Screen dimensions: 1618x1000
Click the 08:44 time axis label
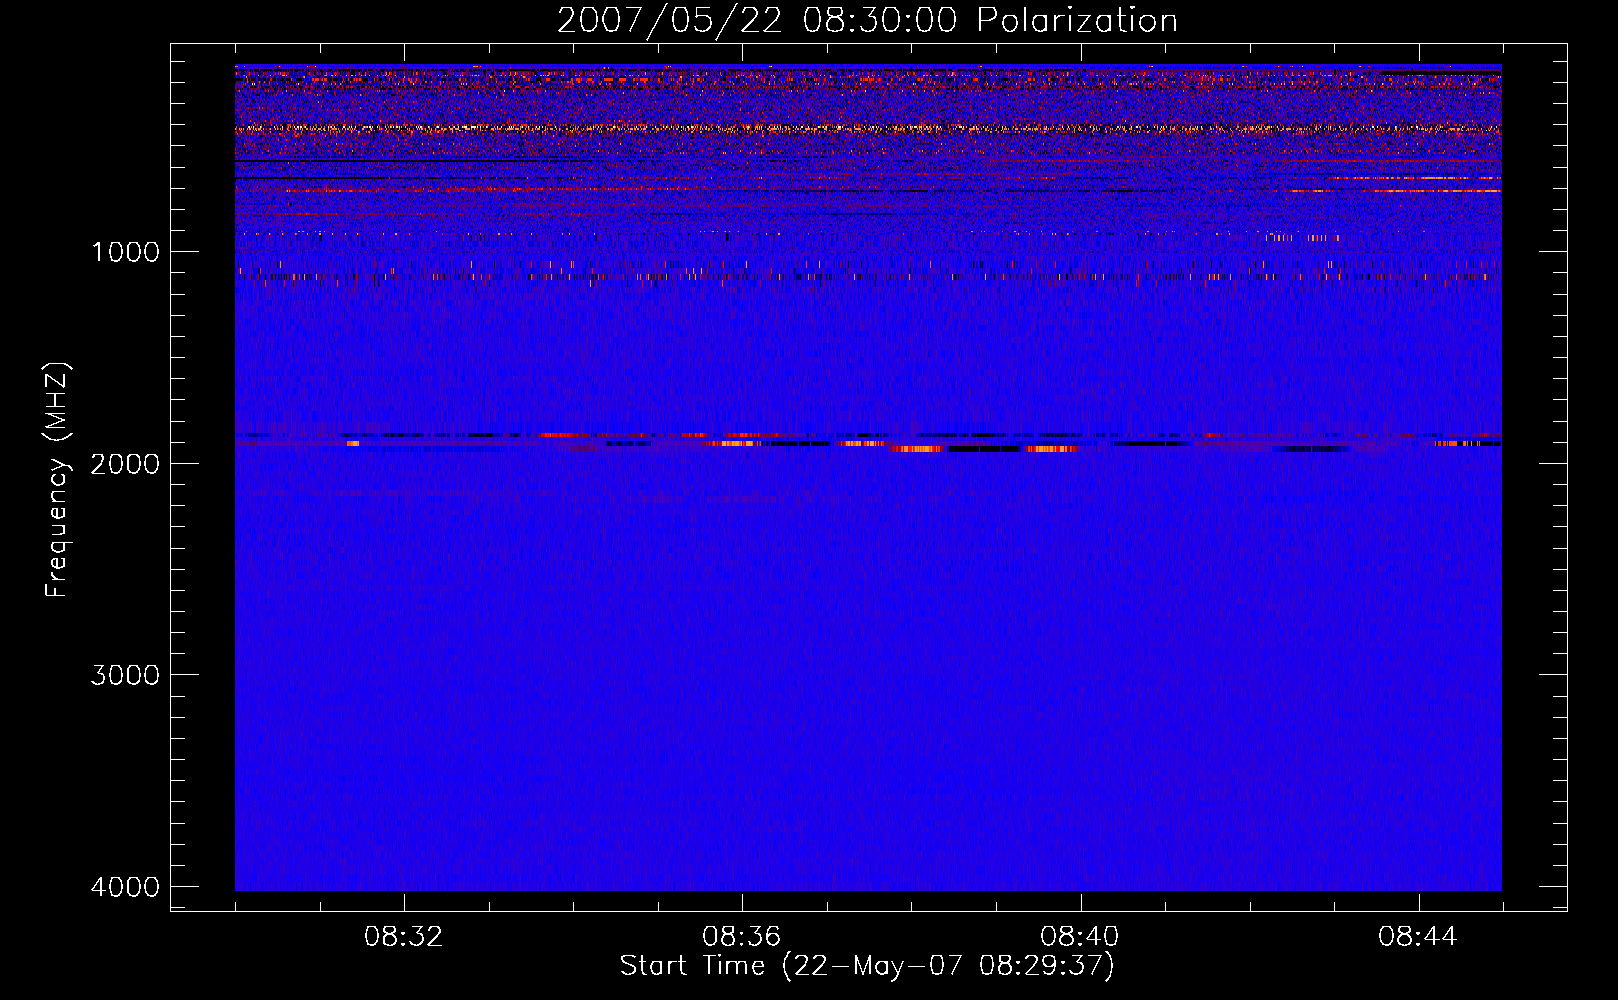(x=1418, y=937)
